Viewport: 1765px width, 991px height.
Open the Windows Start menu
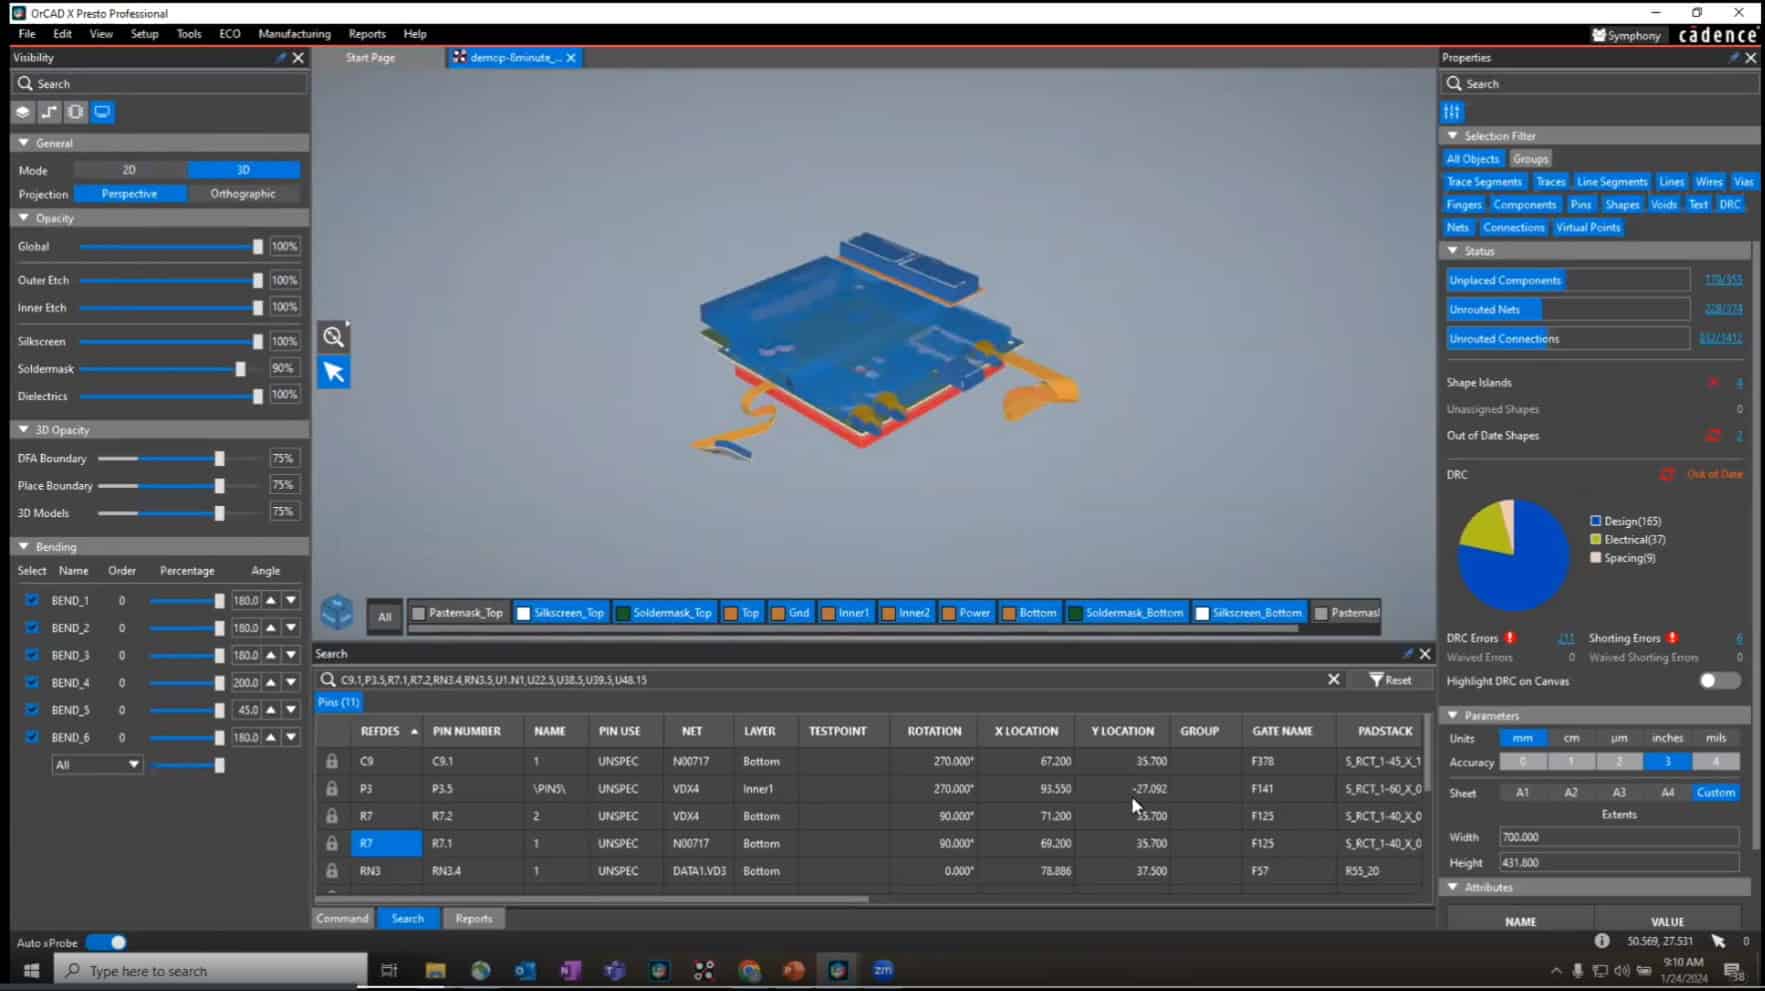tap(30, 970)
